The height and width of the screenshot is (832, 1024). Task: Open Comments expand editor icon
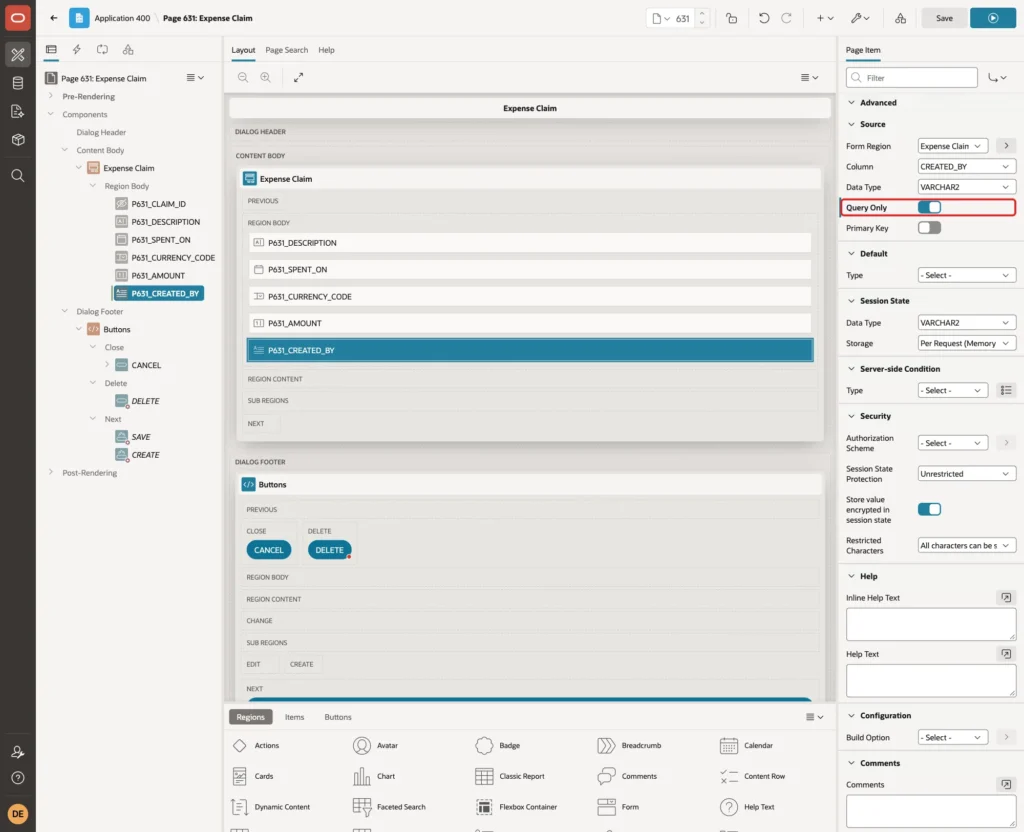(1006, 784)
